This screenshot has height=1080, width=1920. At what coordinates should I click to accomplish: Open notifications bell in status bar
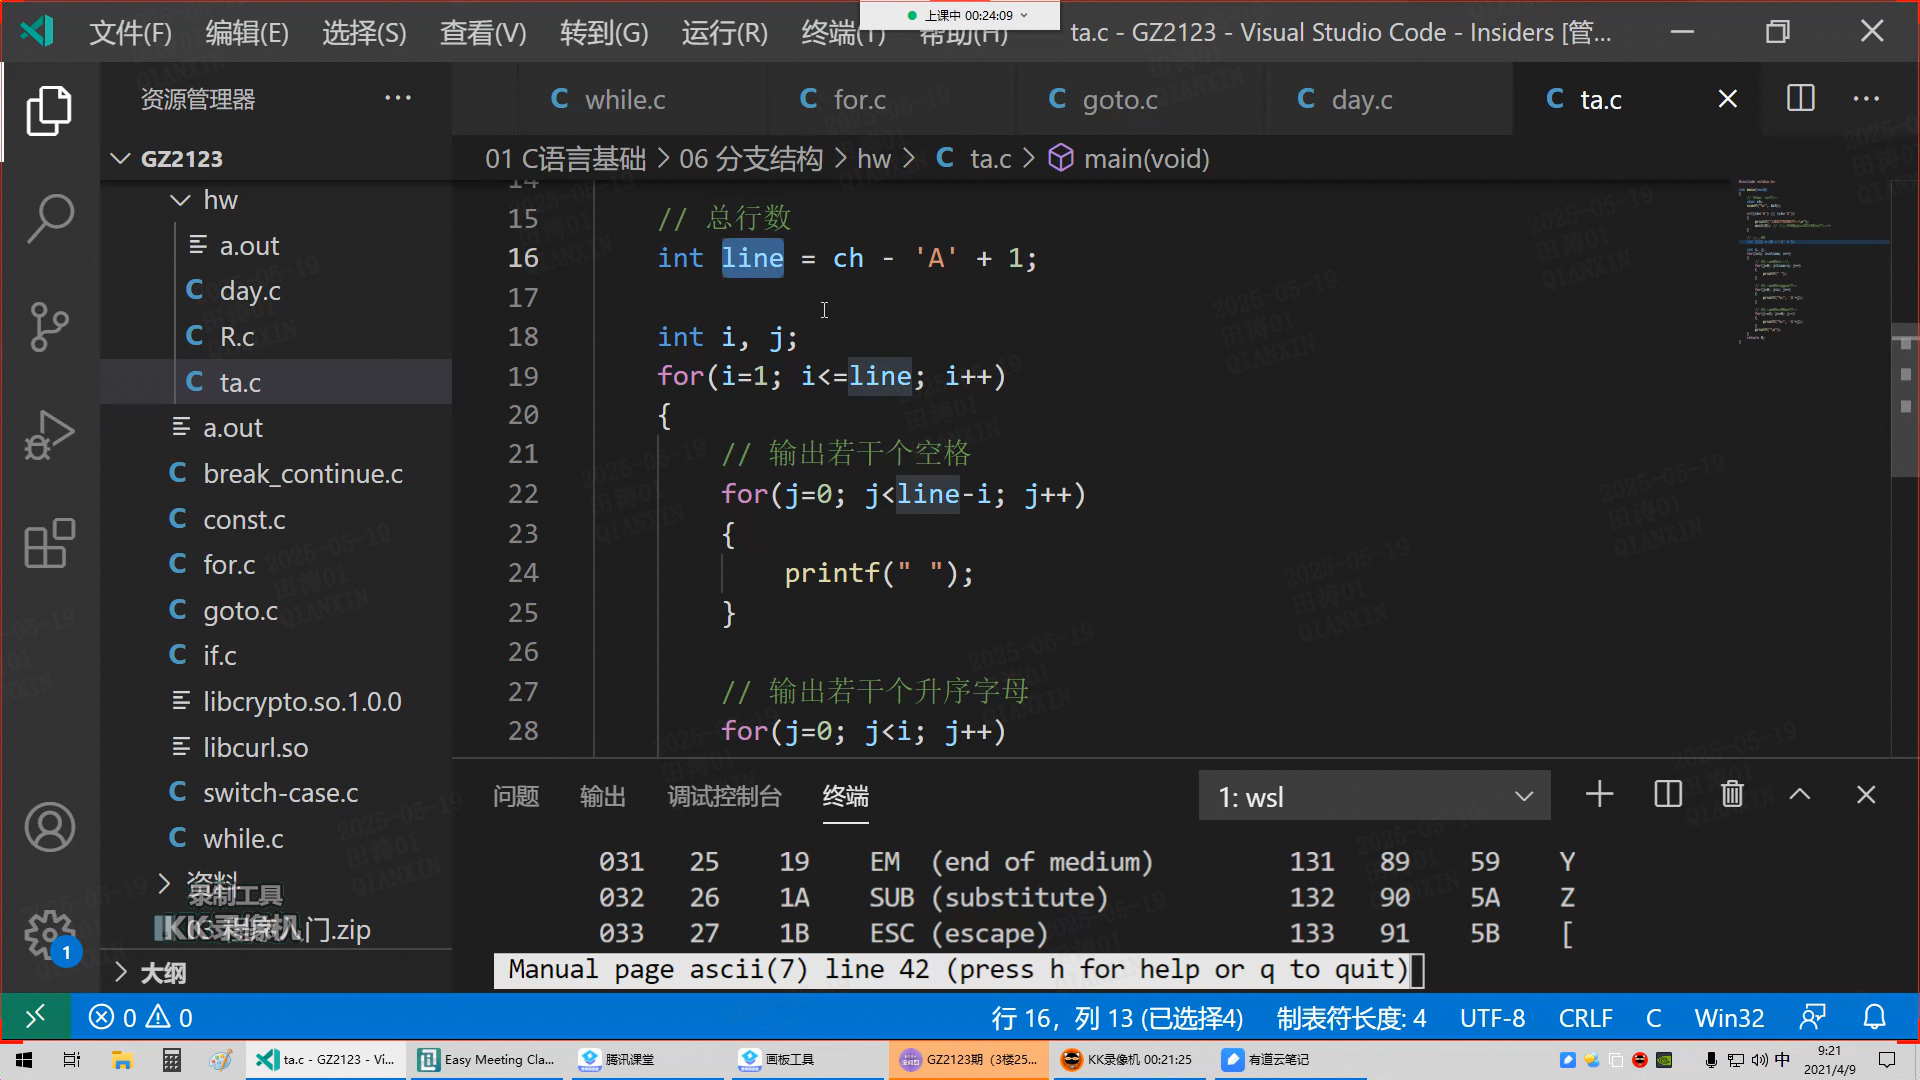click(1874, 1018)
